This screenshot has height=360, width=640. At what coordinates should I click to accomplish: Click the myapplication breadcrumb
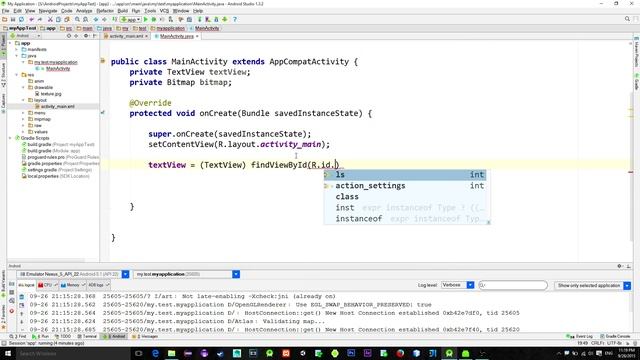[x=168, y=28]
